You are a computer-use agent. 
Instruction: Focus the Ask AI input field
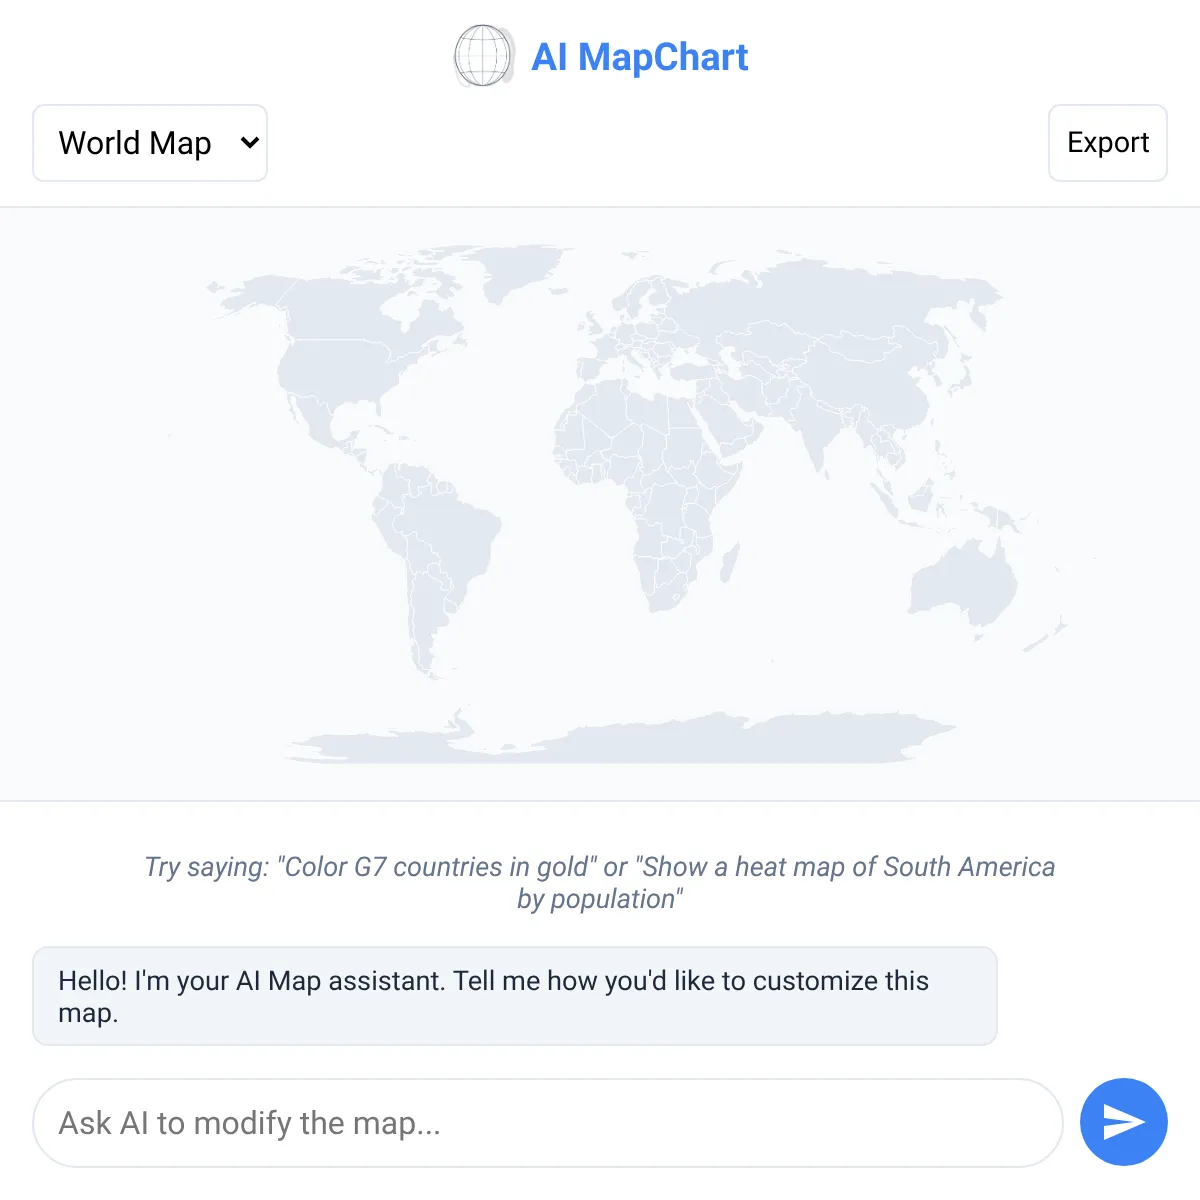(548, 1123)
